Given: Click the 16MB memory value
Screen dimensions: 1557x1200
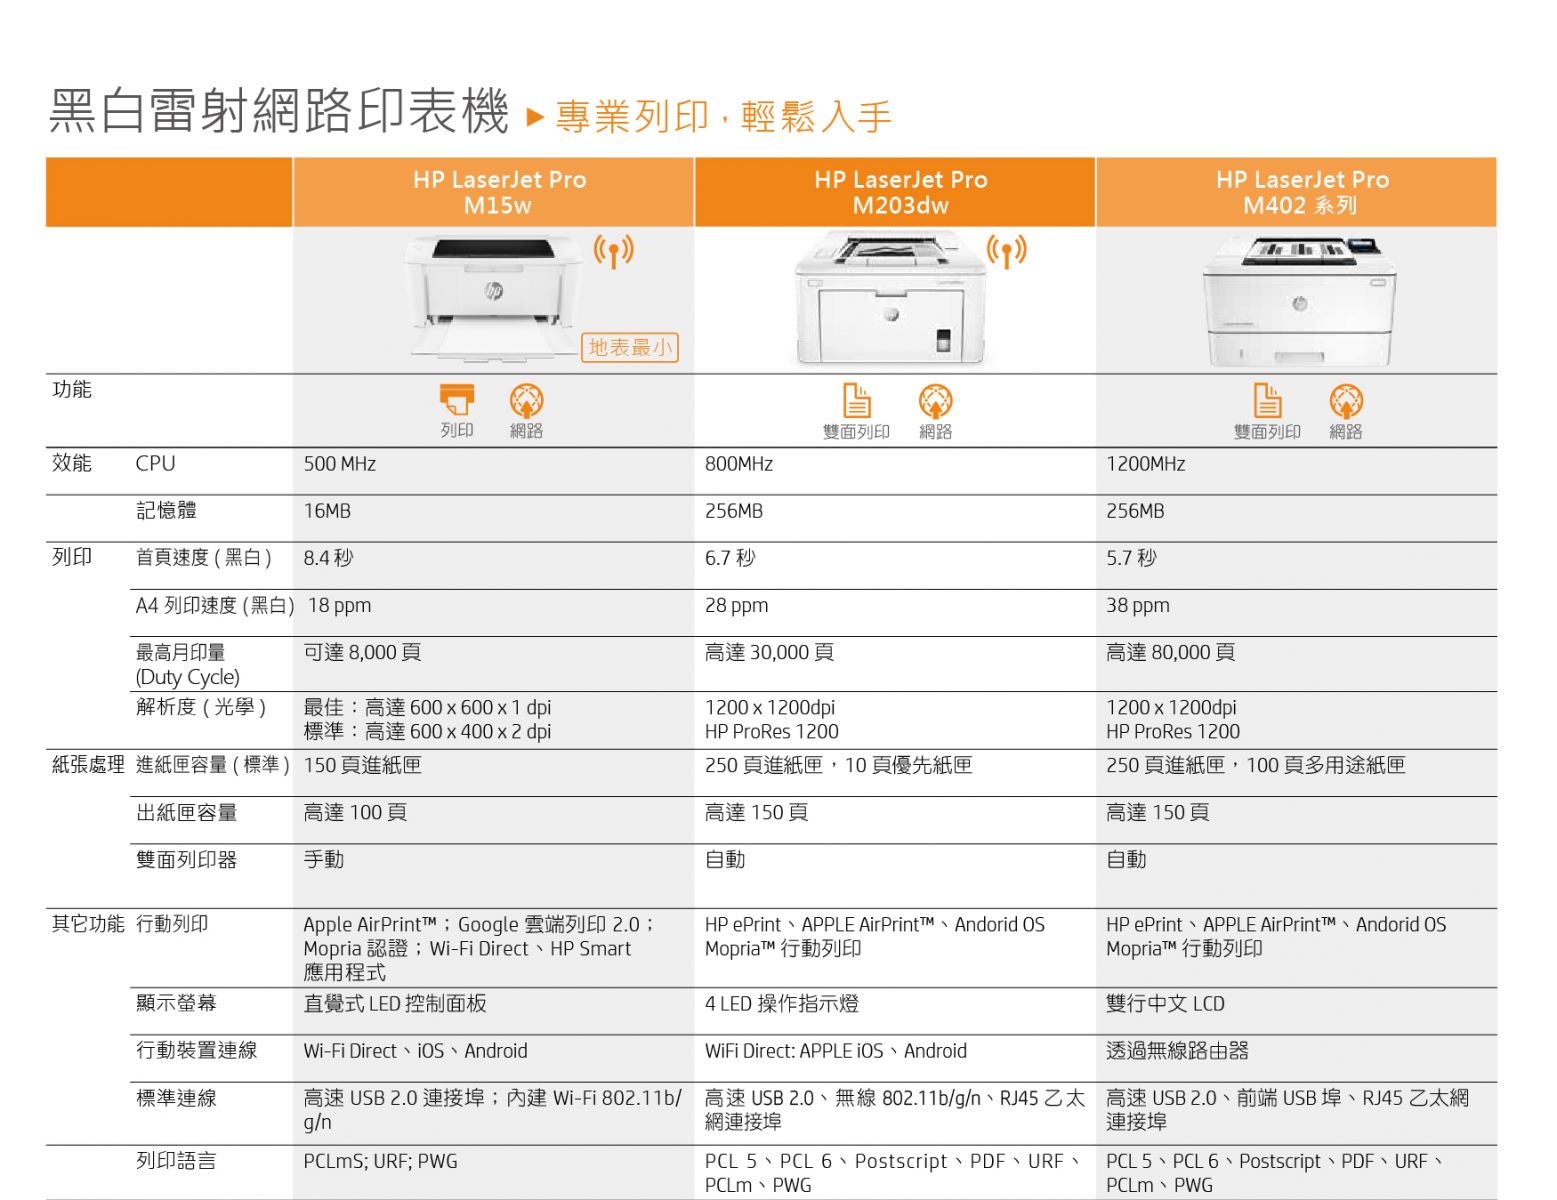Looking at the screenshot, I should coord(327,510).
